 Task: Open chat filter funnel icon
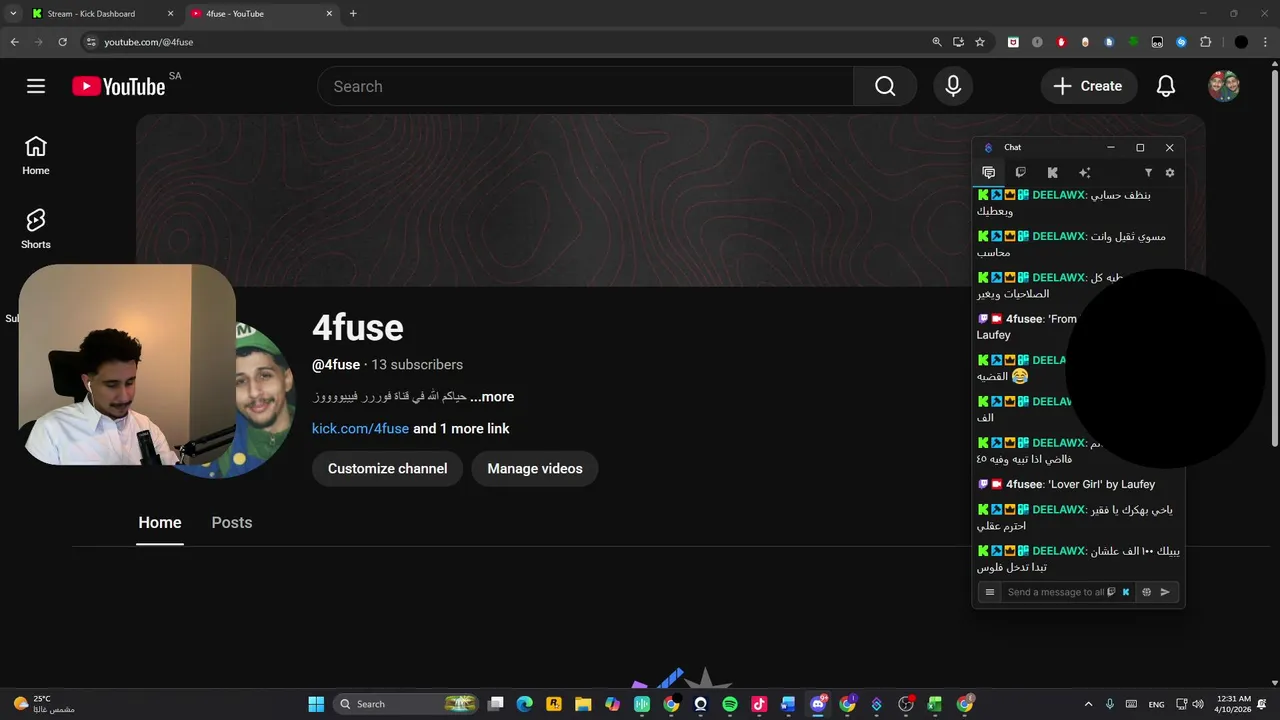(1148, 173)
